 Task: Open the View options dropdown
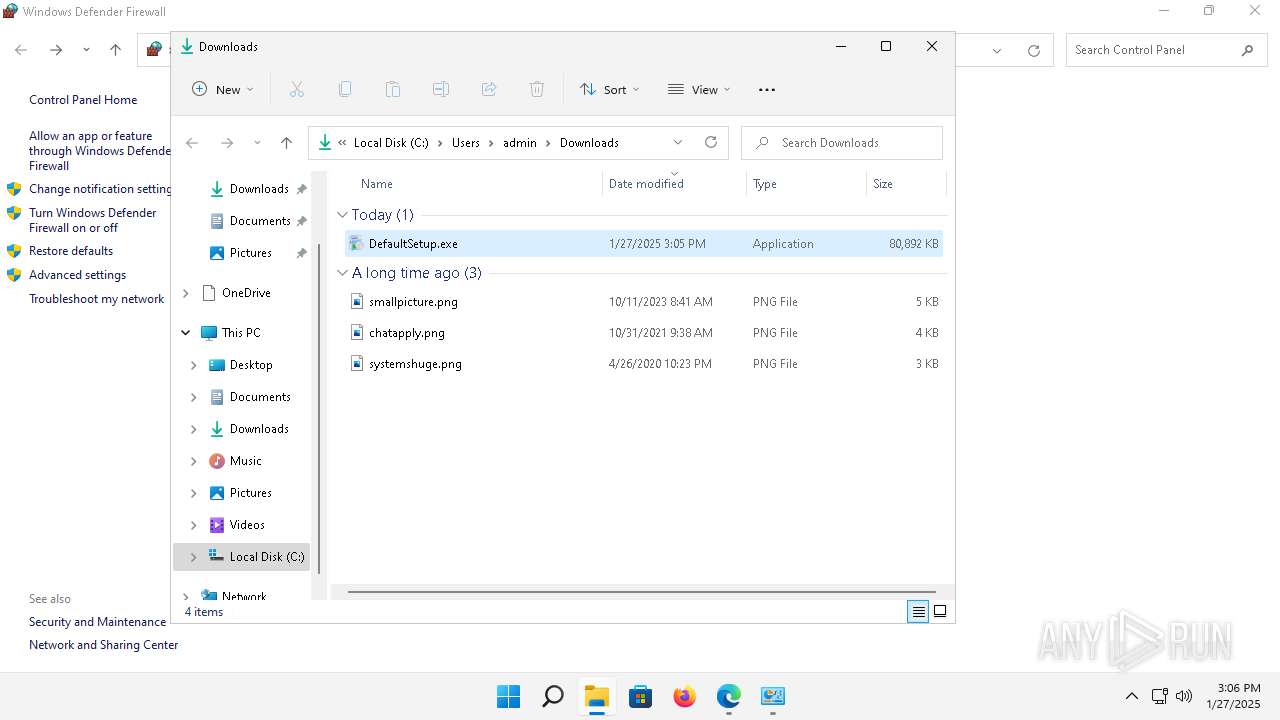pos(699,89)
